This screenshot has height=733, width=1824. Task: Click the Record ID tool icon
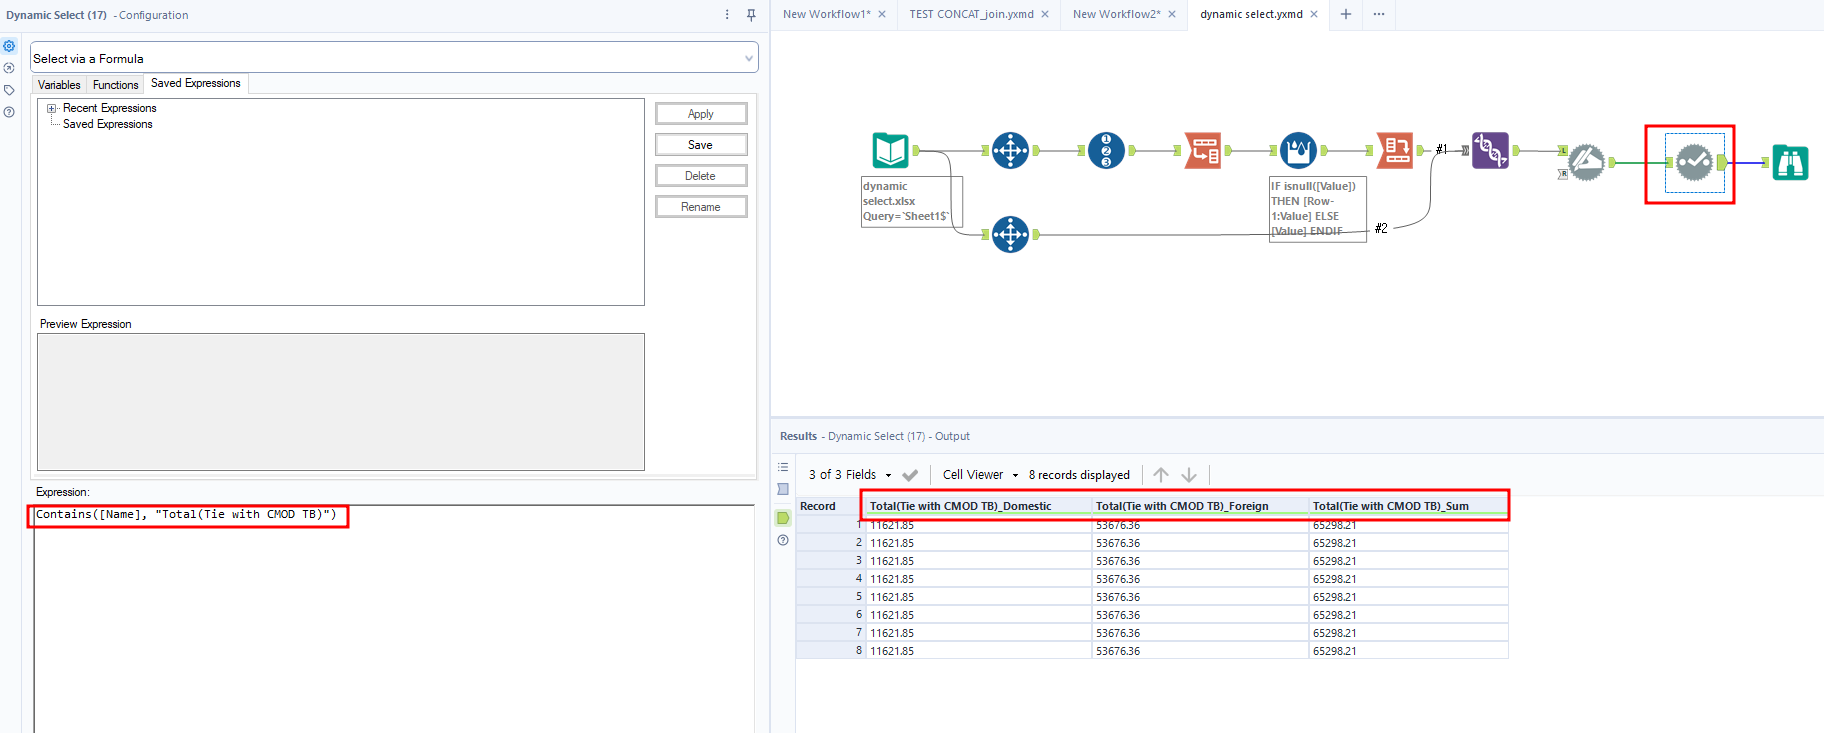click(1106, 151)
